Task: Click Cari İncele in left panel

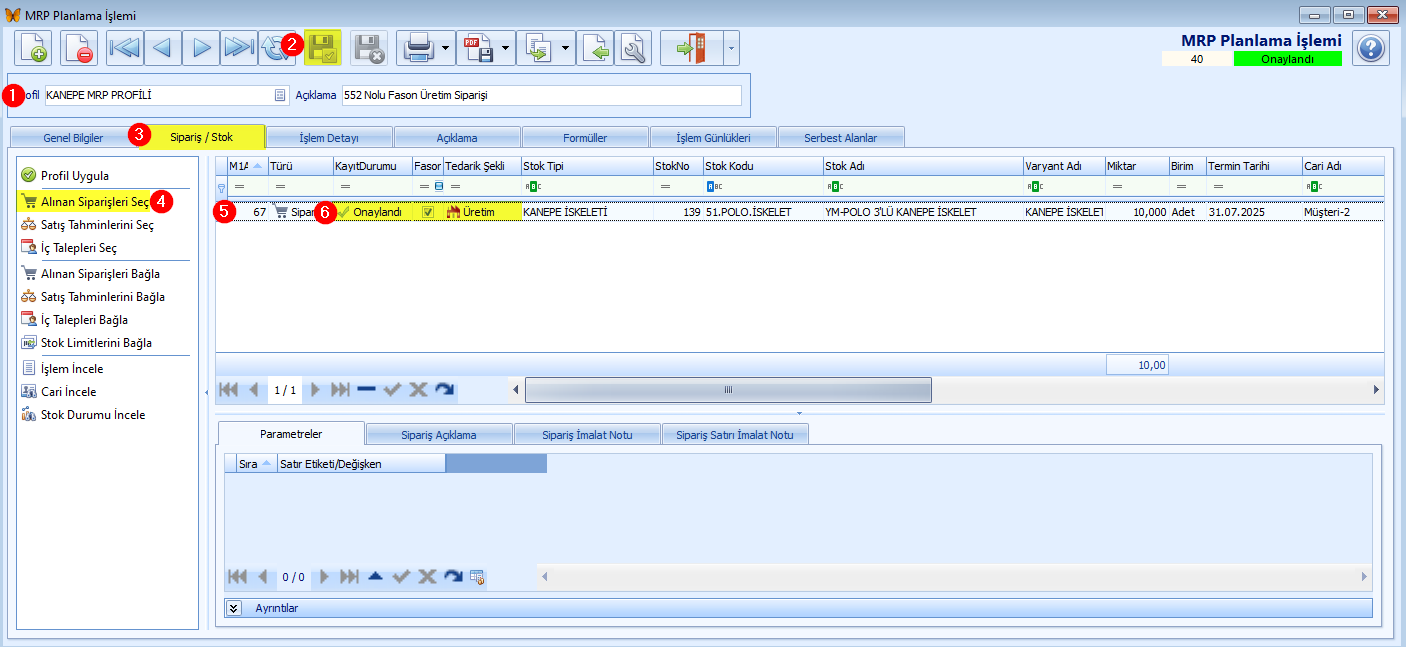Action: pyautogui.click(x=68, y=391)
